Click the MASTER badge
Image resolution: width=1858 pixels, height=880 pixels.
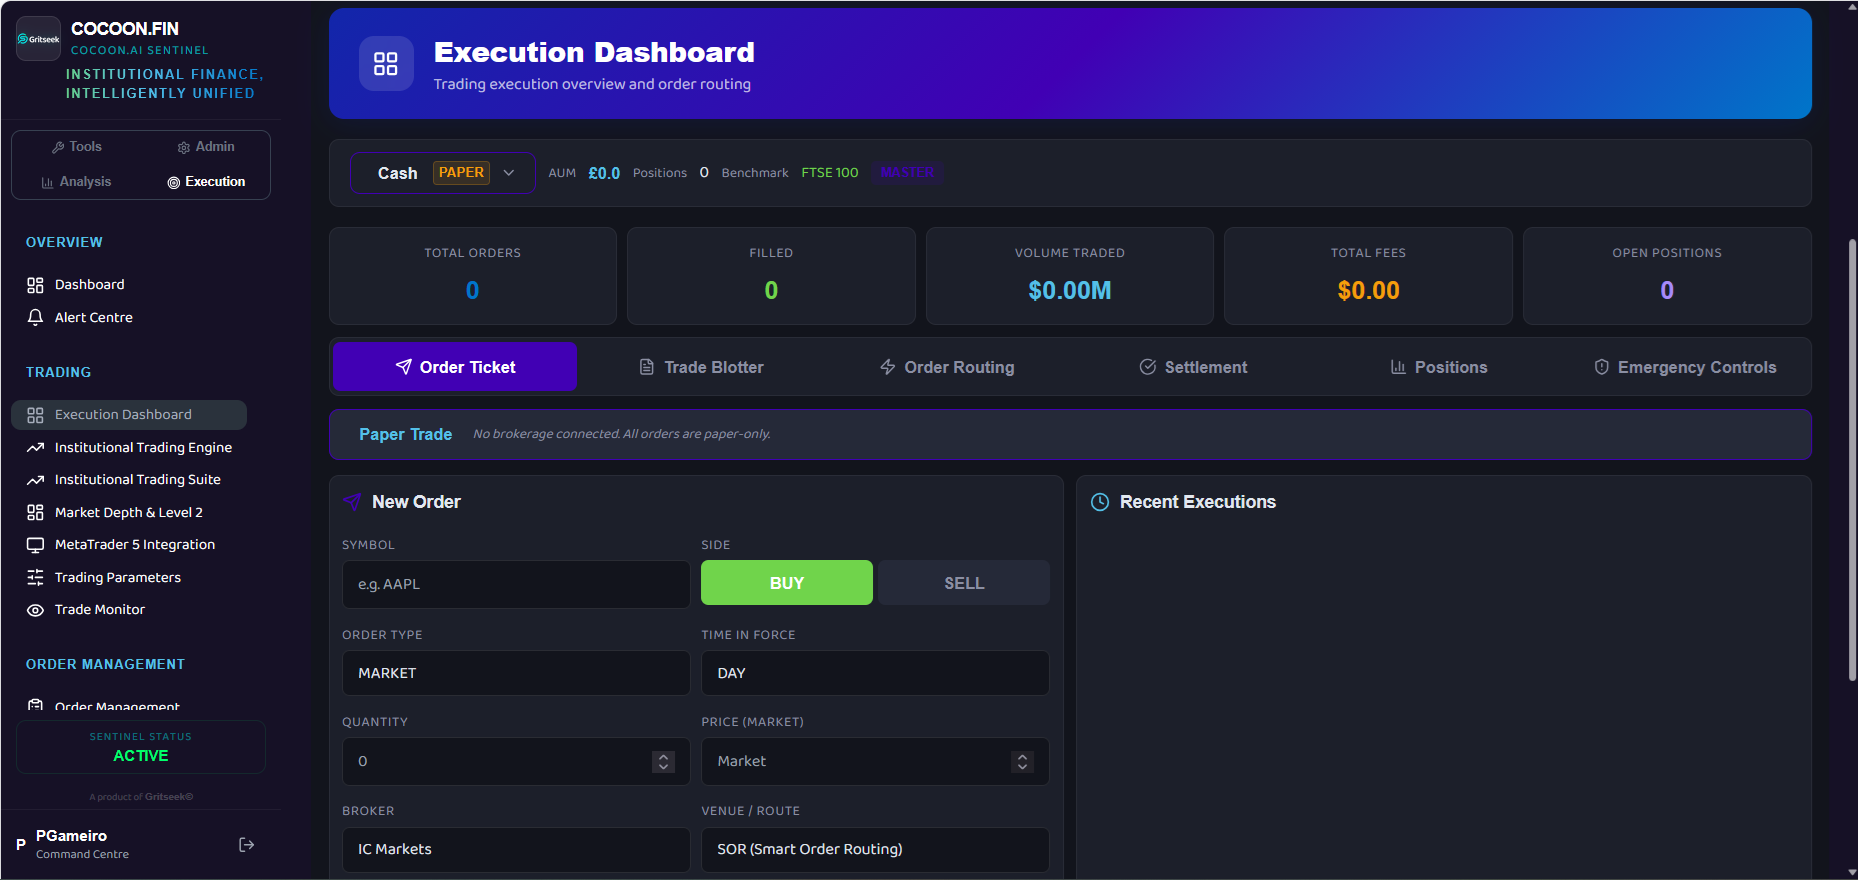908,173
